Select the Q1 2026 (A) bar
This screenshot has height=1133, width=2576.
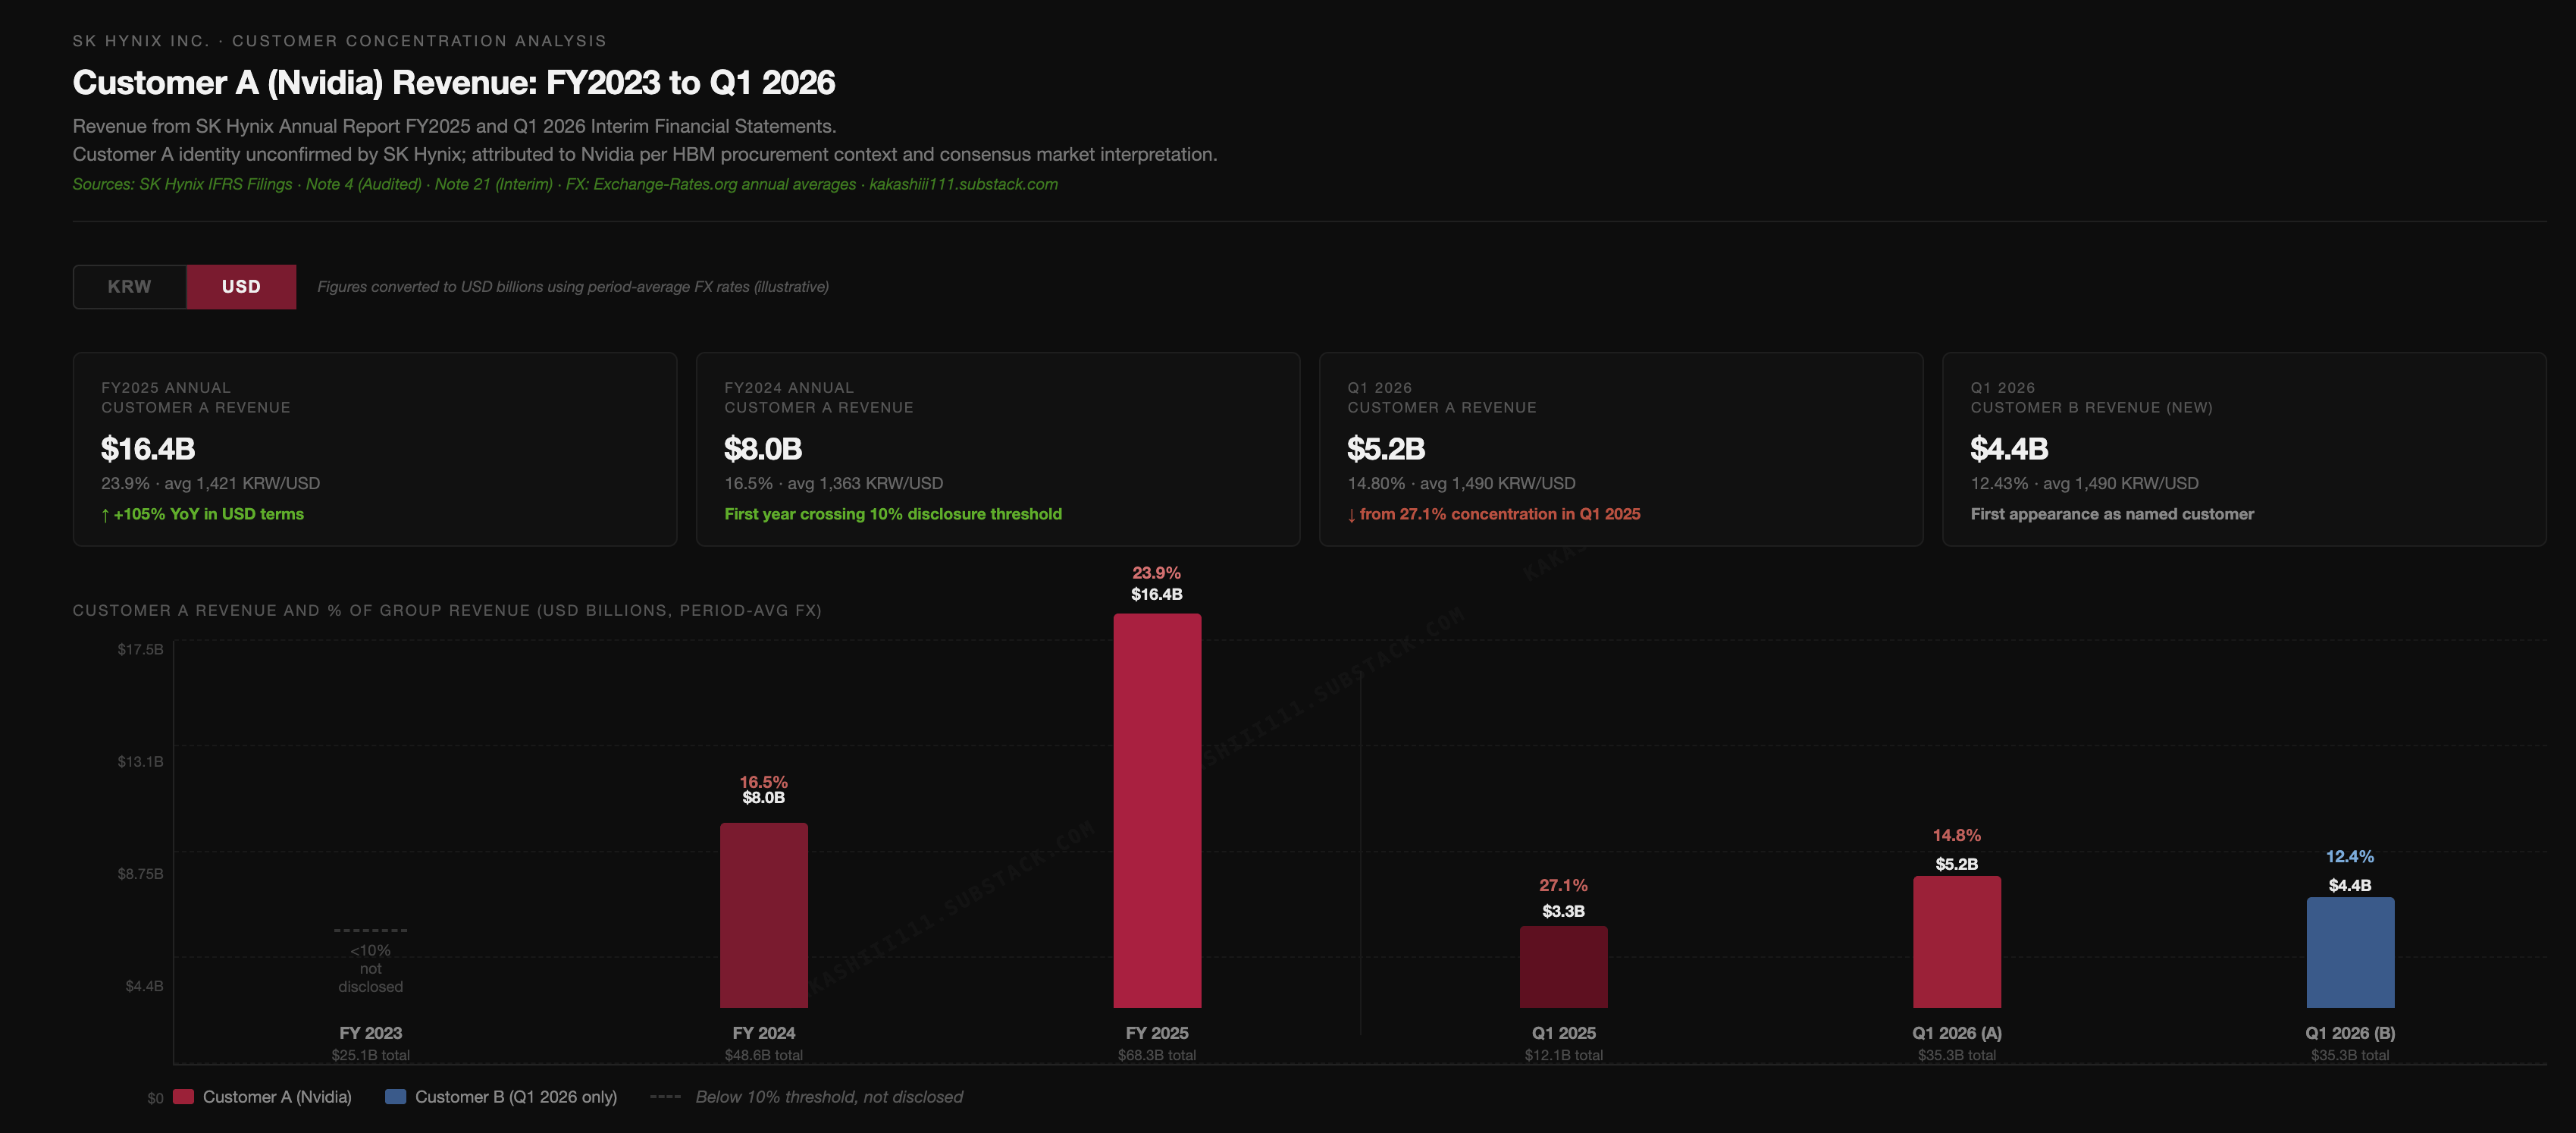tap(1957, 942)
